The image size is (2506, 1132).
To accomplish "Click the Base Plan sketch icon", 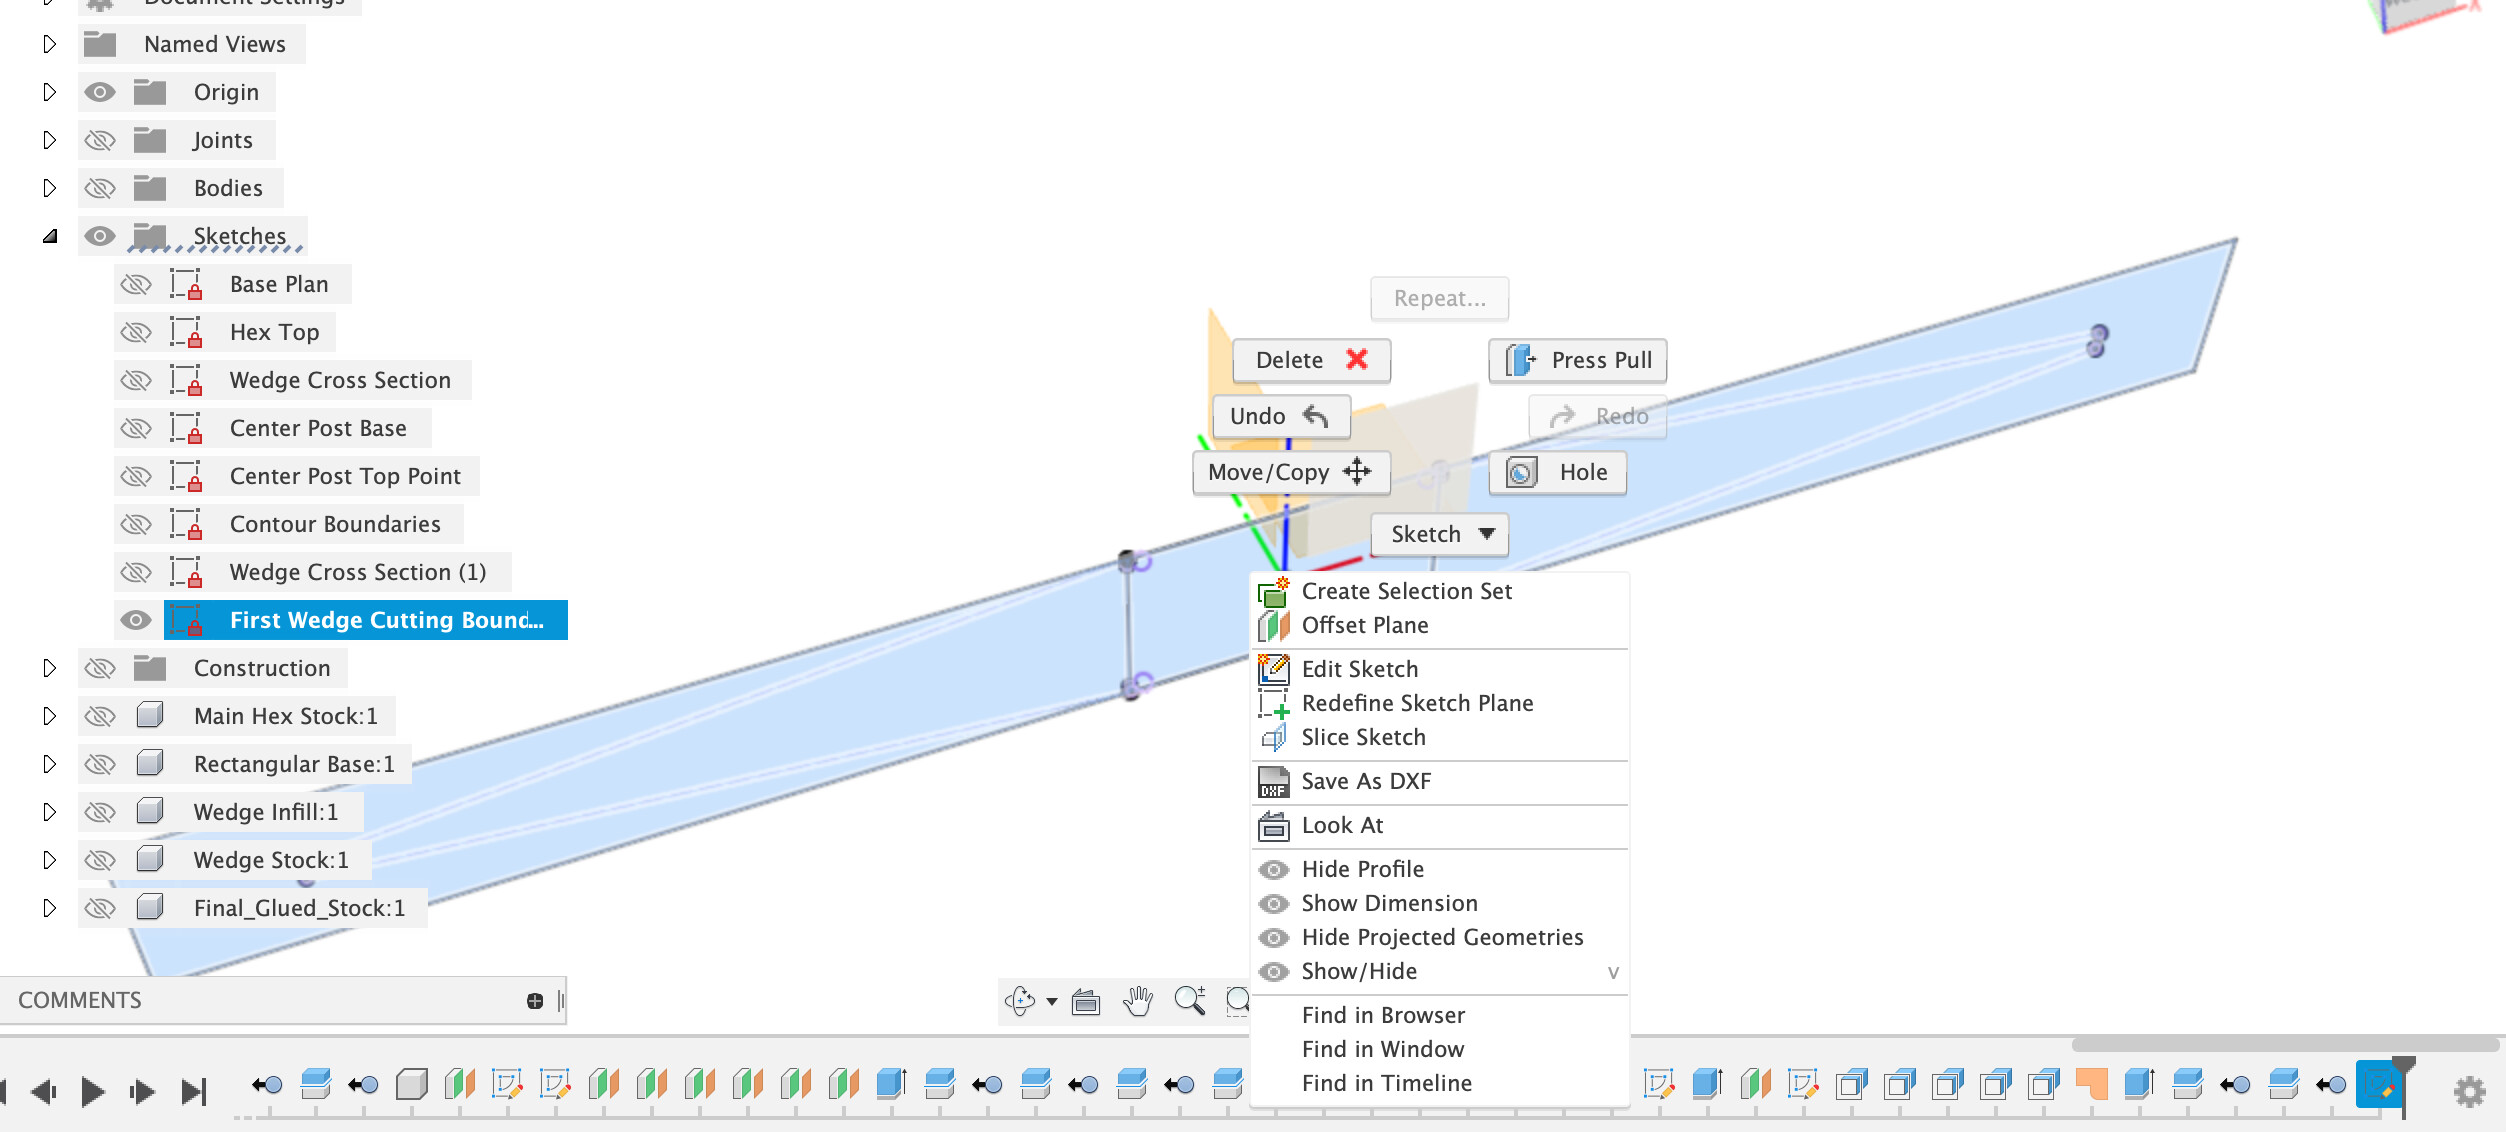I will pos(186,284).
